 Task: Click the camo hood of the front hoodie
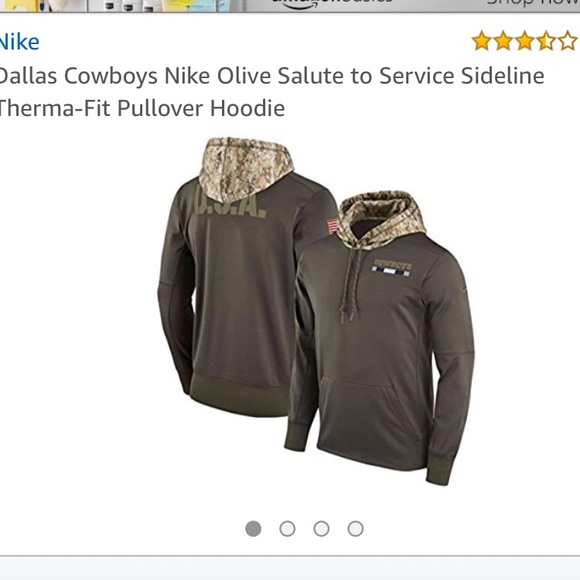click(381, 218)
